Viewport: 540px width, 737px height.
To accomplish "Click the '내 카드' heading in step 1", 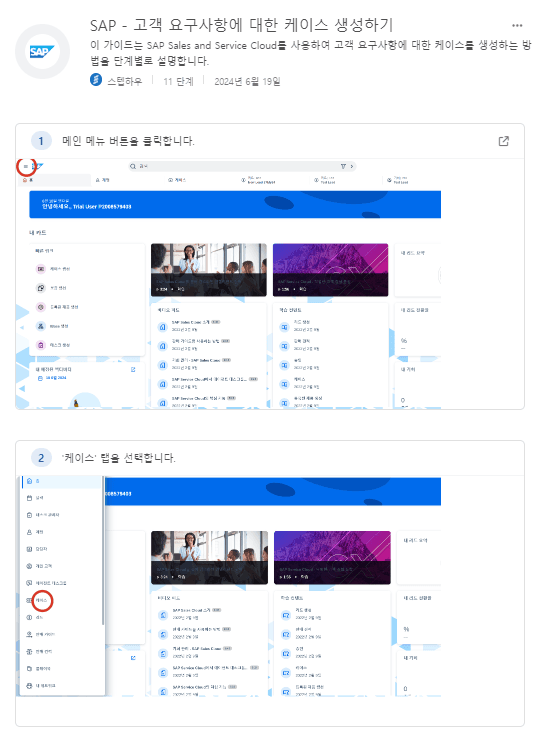I will pyautogui.click(x=38, y=233).
